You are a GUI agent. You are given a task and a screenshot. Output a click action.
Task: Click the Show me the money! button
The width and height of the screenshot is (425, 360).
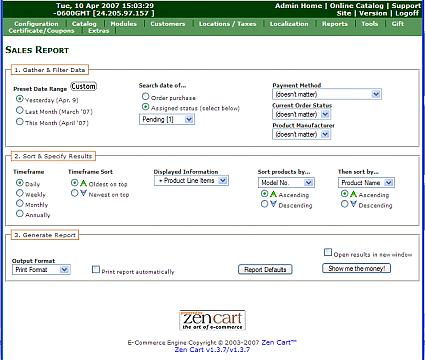click(356, 268)
